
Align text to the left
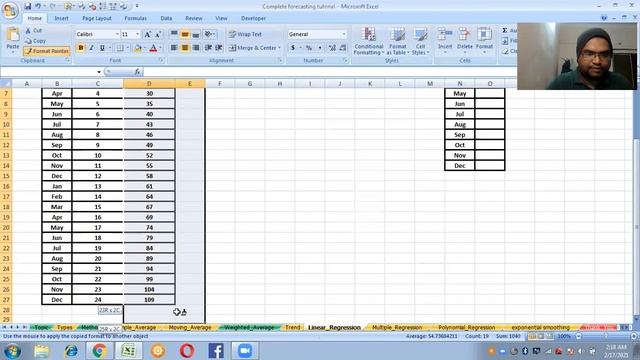coord(174,48)
